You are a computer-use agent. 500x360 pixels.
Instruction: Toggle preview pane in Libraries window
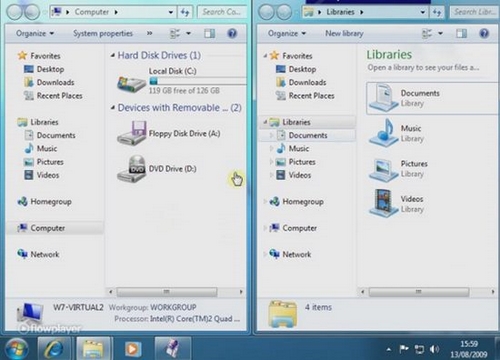(x=461, y=33)
